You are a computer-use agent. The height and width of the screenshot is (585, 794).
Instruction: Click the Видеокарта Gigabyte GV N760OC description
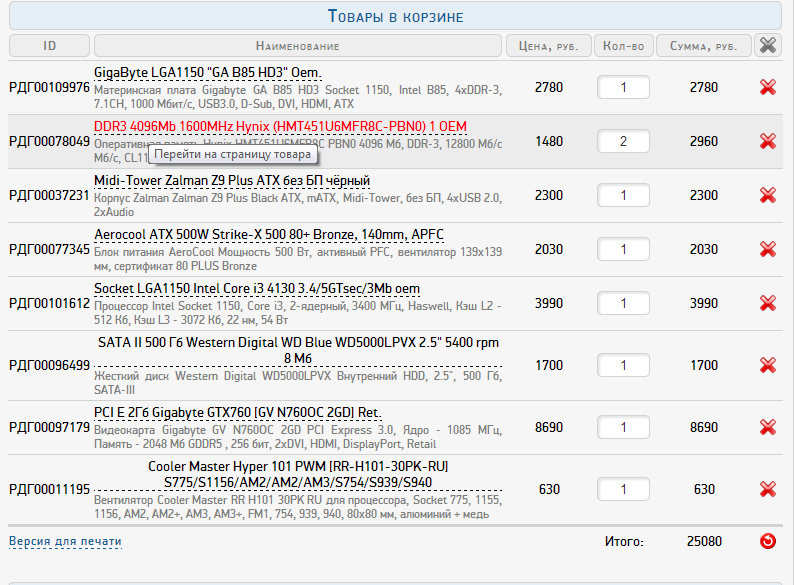coord(298,437)
